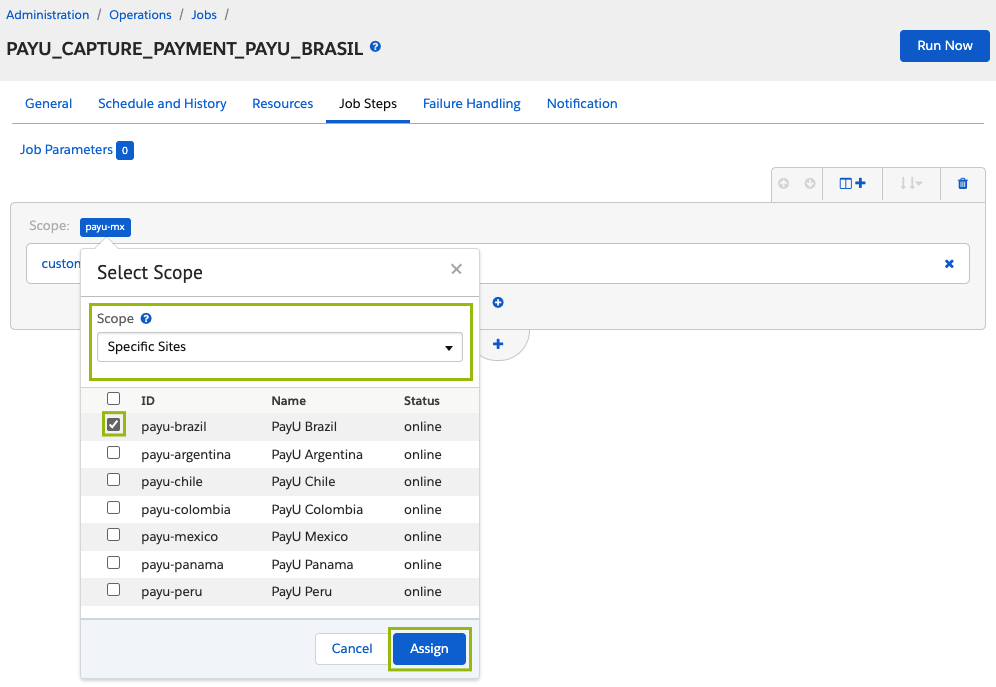996x687 pixels.
Task: Open the sort order dropdown in the toolbar
Action: coord(911,183)
